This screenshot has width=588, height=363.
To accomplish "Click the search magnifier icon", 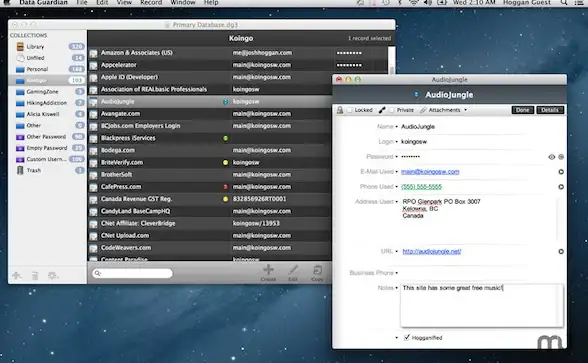I will tap(98, 273).
